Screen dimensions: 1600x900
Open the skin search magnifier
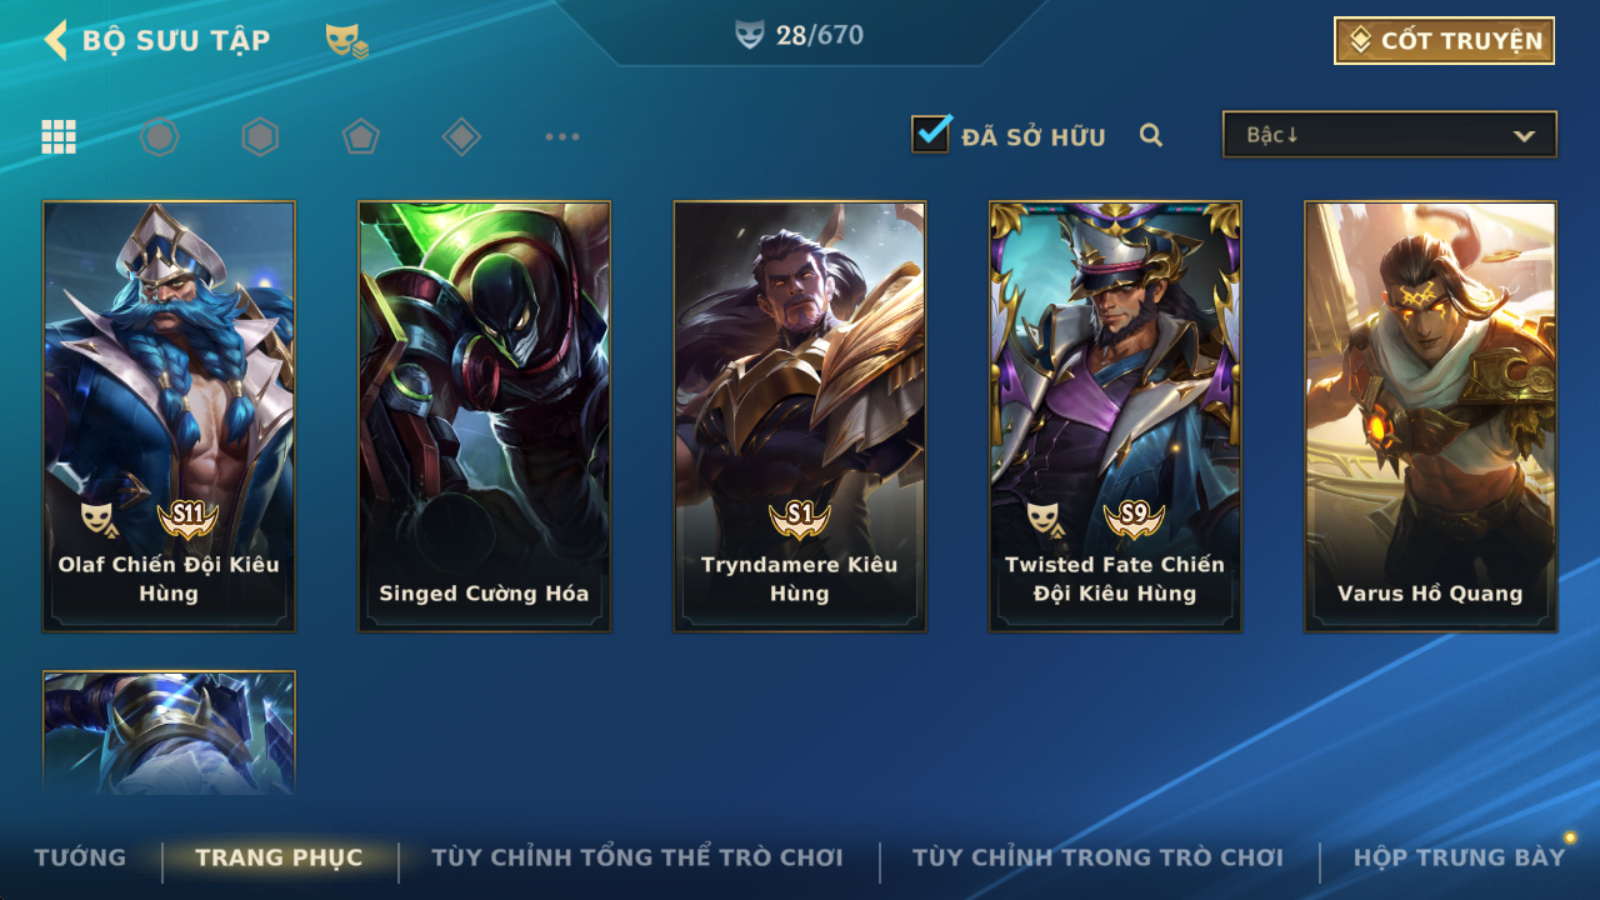[1151, 135]
